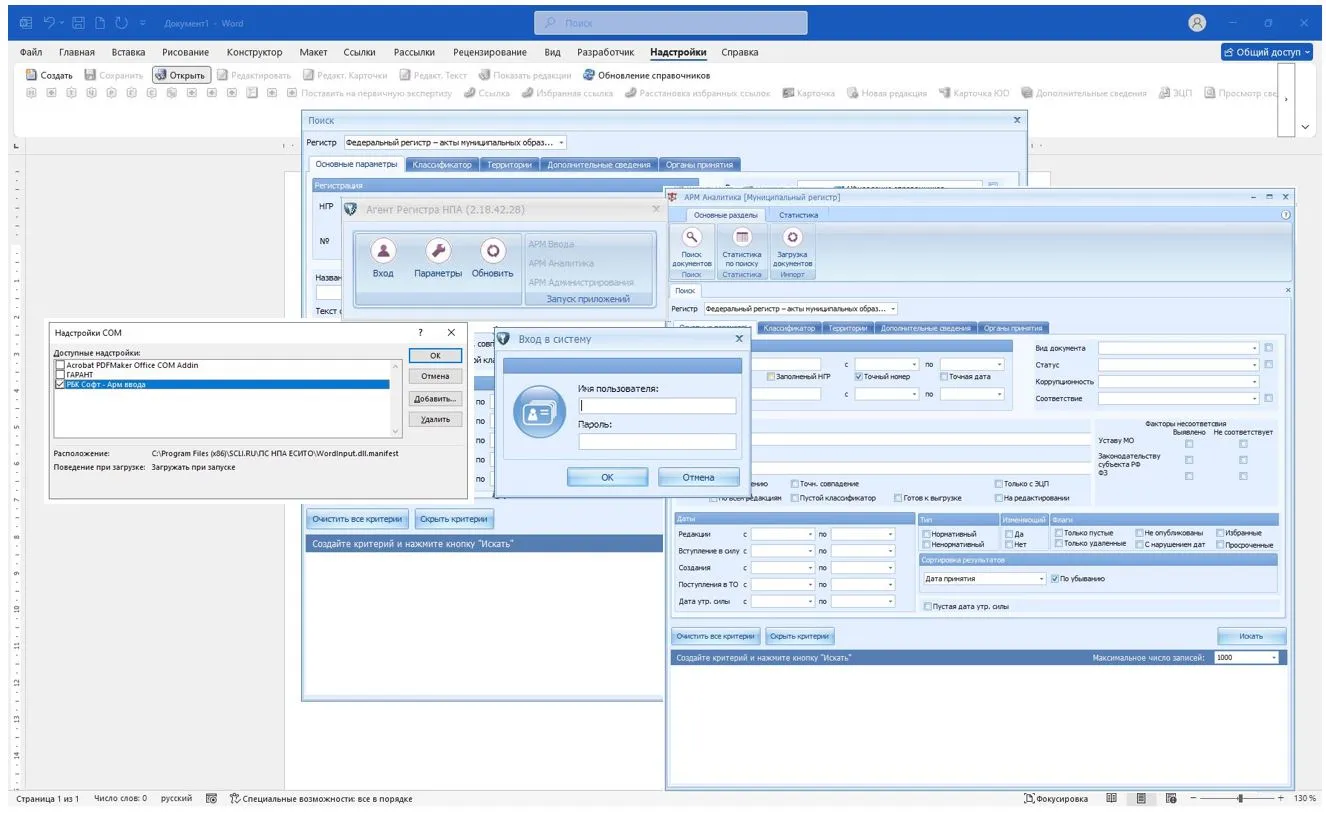Click the help icon in АРМ Аналитика ribbon
This screenshot has height=816, width=1326.
point(1286,214)
